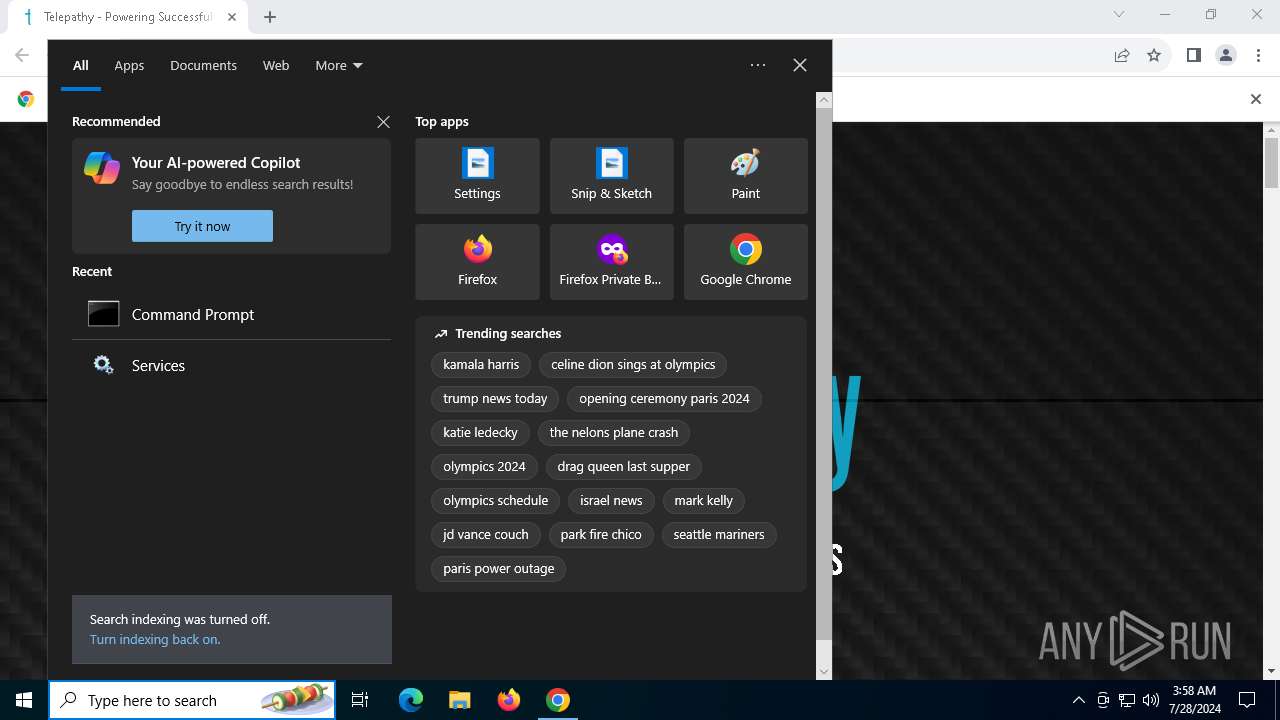Go back in Chrome
Screen dimensions: 1280x720
(x=22, y=56)
